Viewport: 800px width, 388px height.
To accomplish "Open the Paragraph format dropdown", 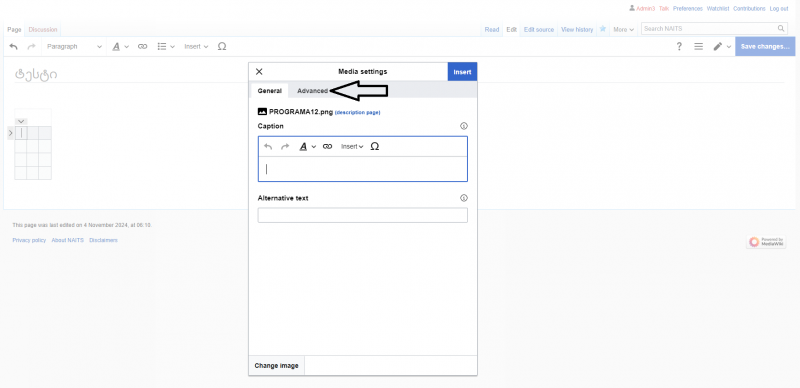I will pyautogui.click(x=74, y=46).
